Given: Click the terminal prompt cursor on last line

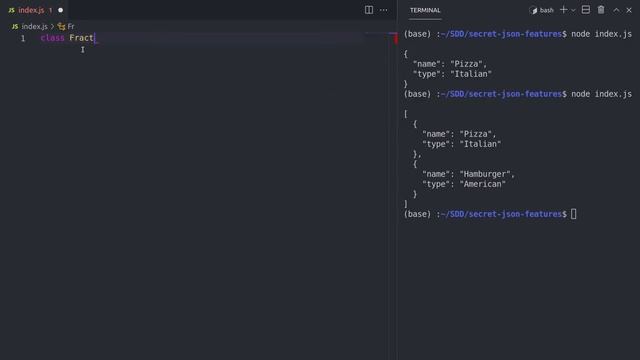Looking at the screenshot, I should (573, 214).
